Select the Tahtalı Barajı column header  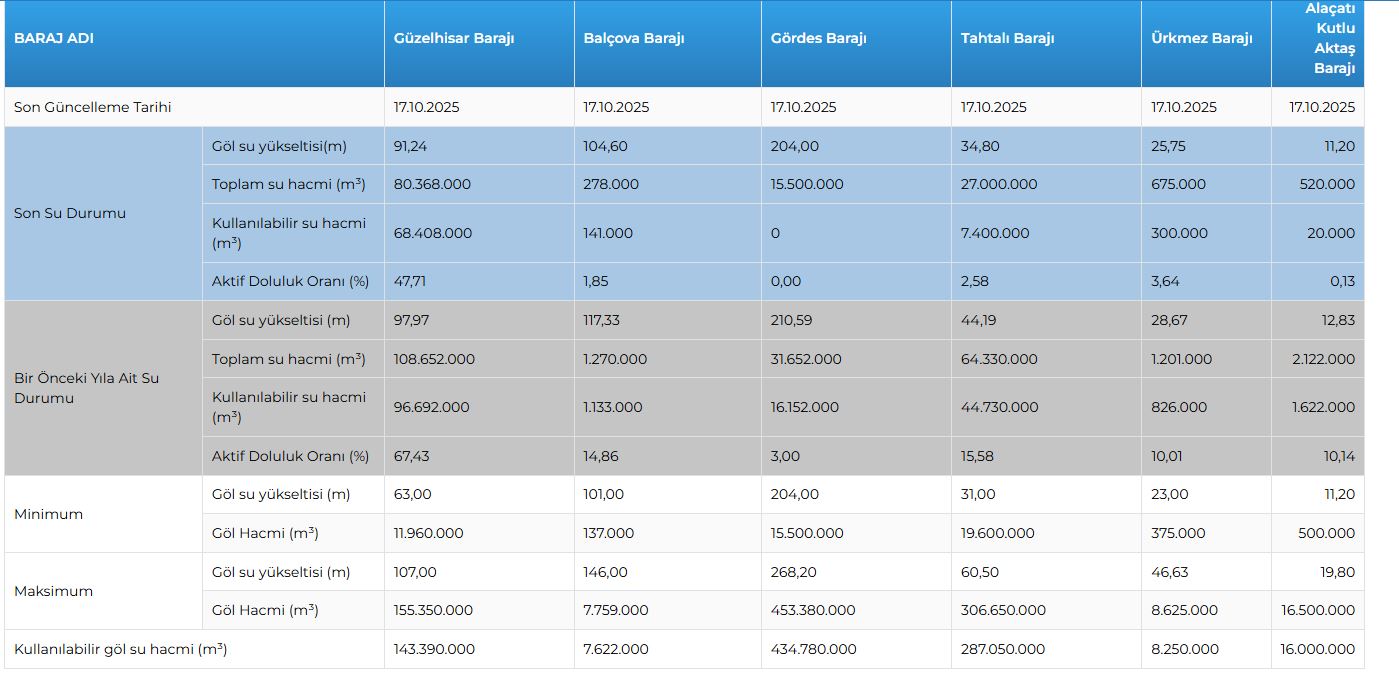point(1007,39)
